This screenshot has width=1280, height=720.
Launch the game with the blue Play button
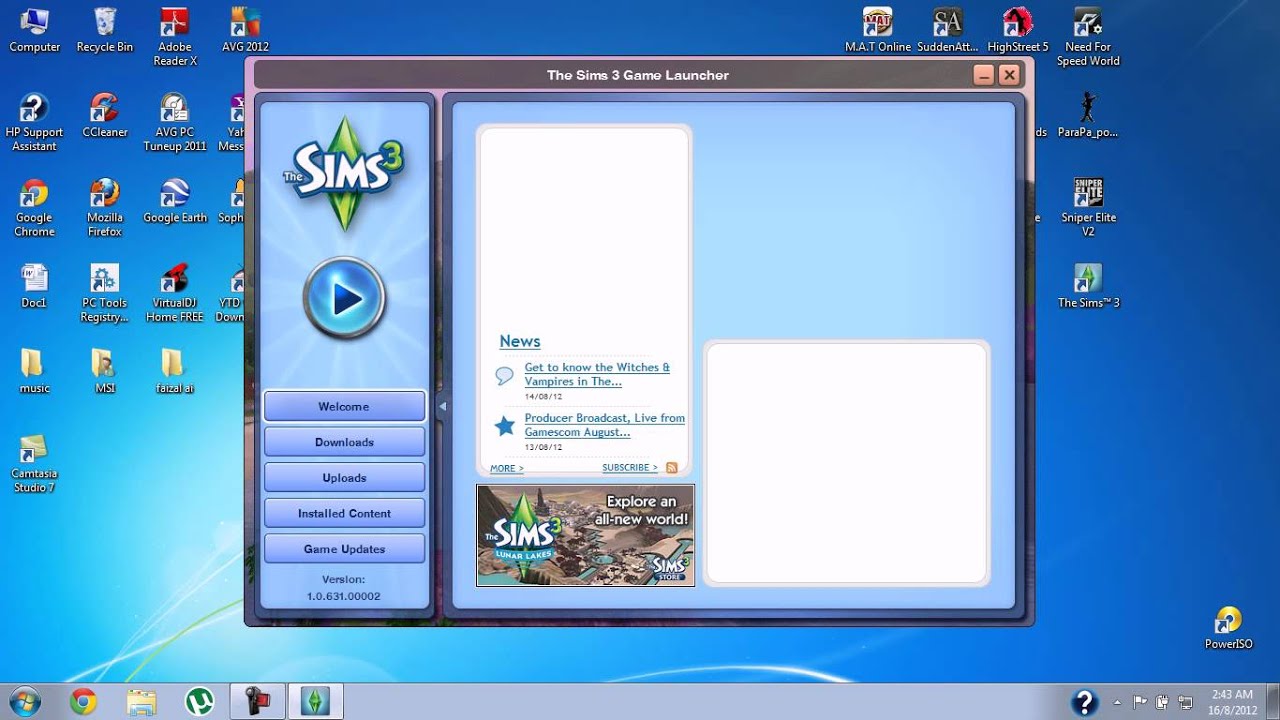344,298
